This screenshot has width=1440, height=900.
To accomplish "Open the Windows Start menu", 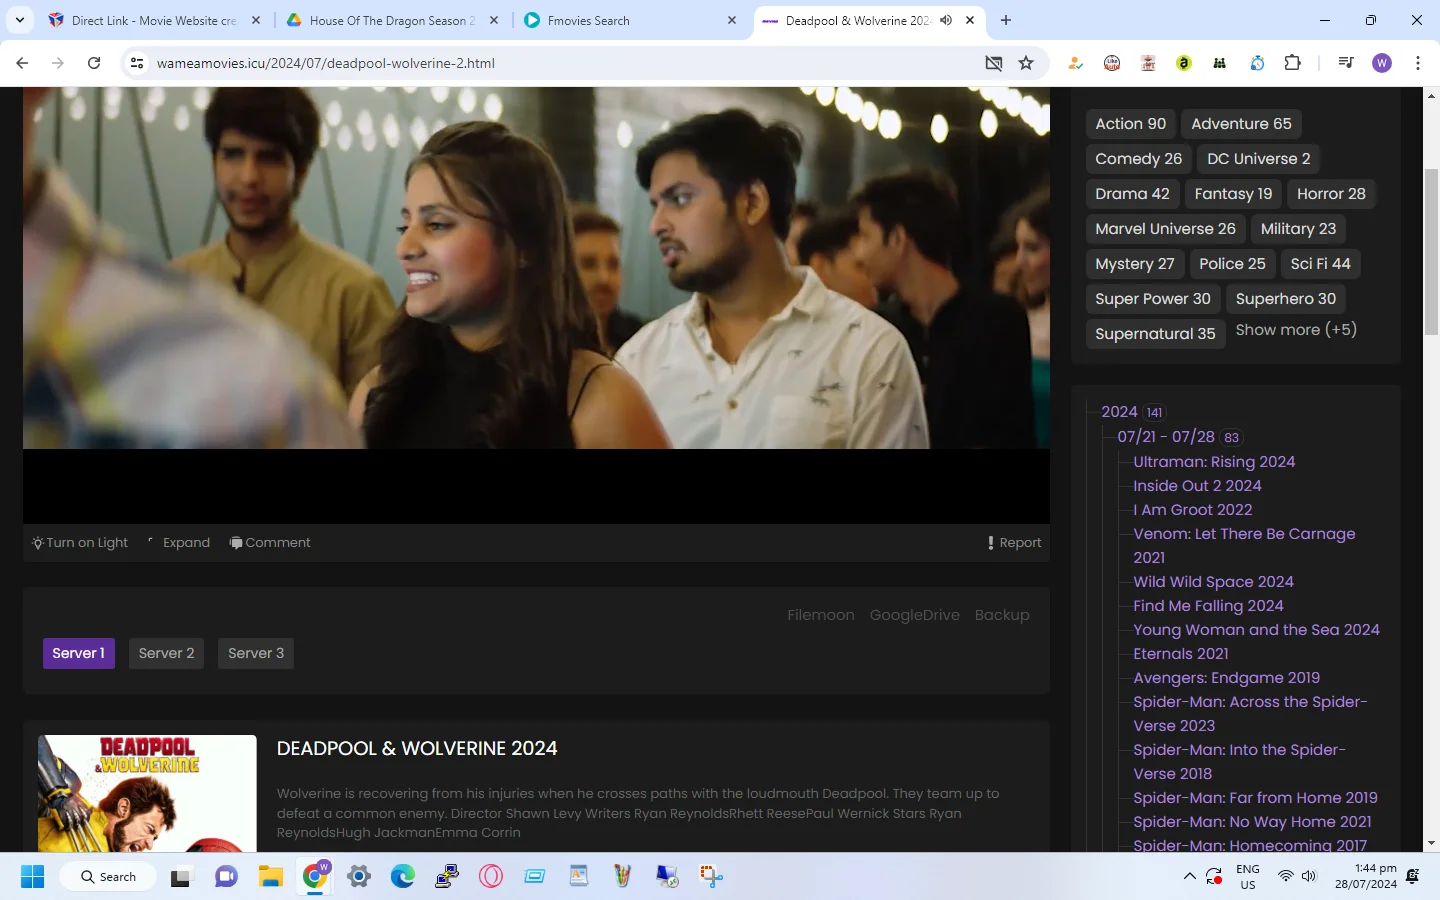I will coord(32,877).
